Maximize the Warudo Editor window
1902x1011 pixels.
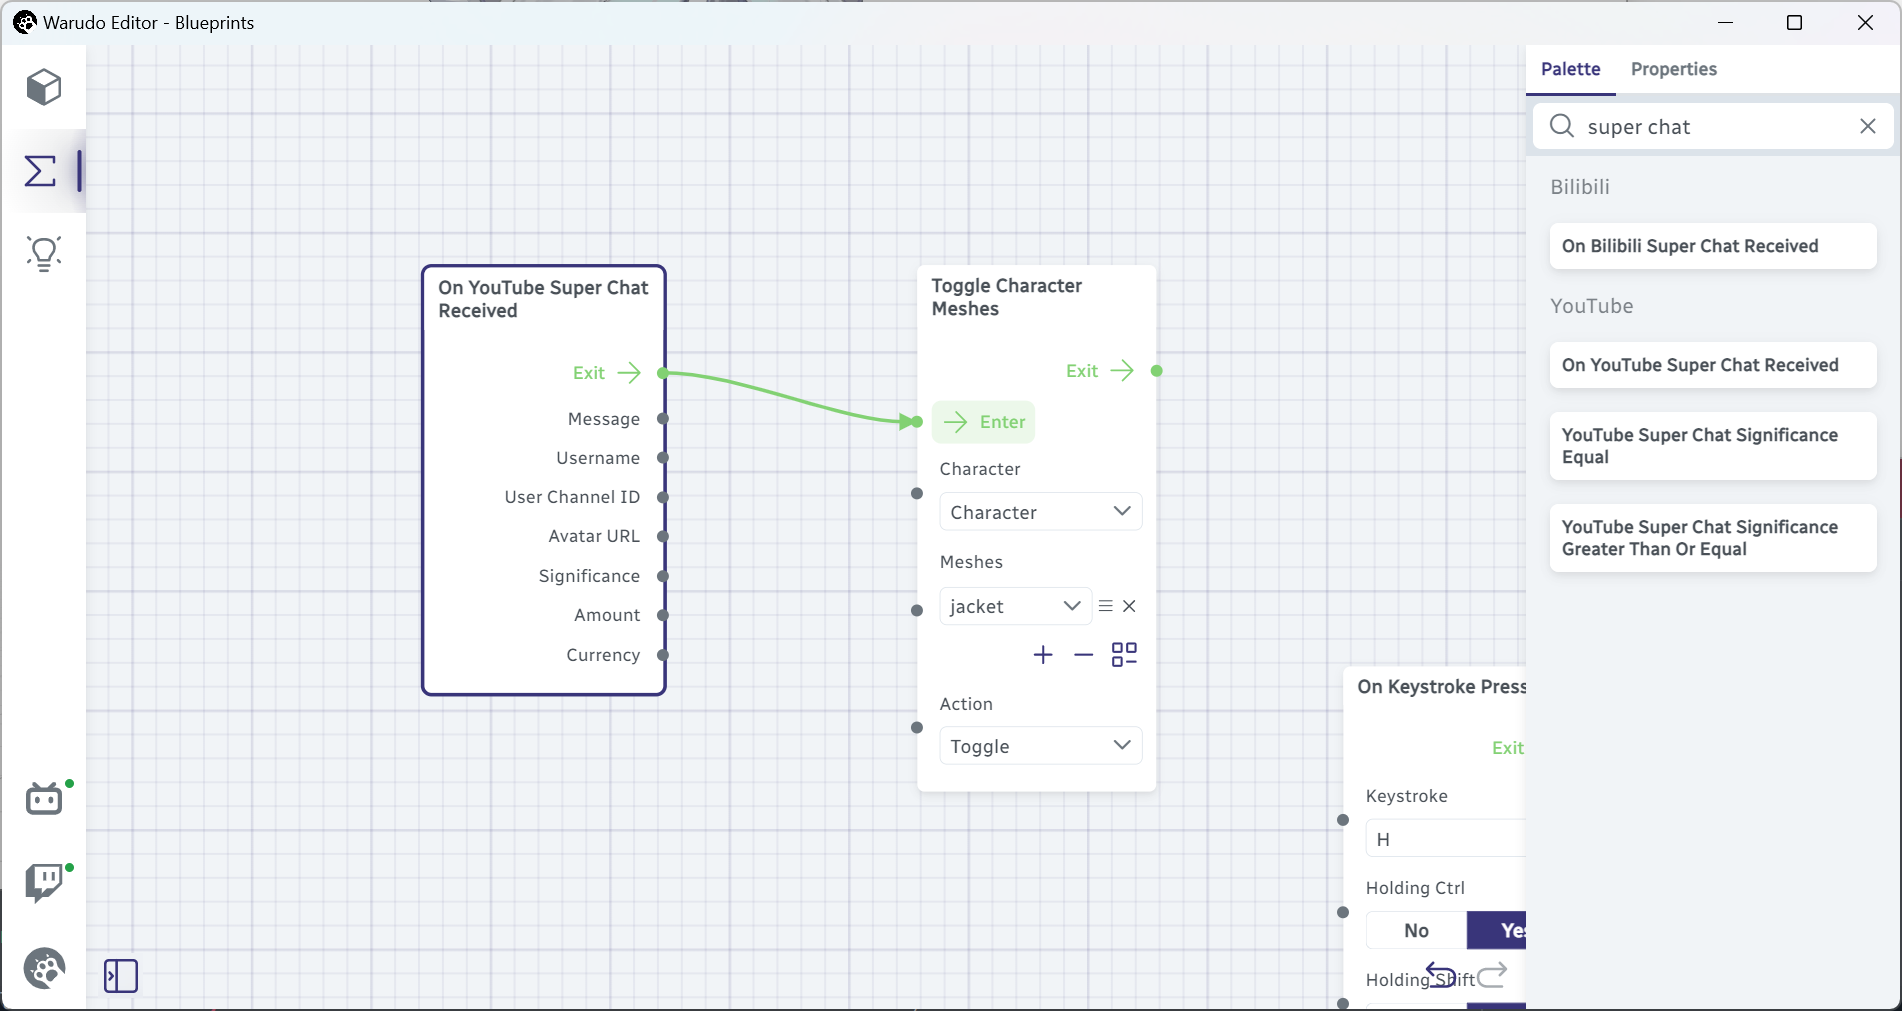[x=1794, y=22]
